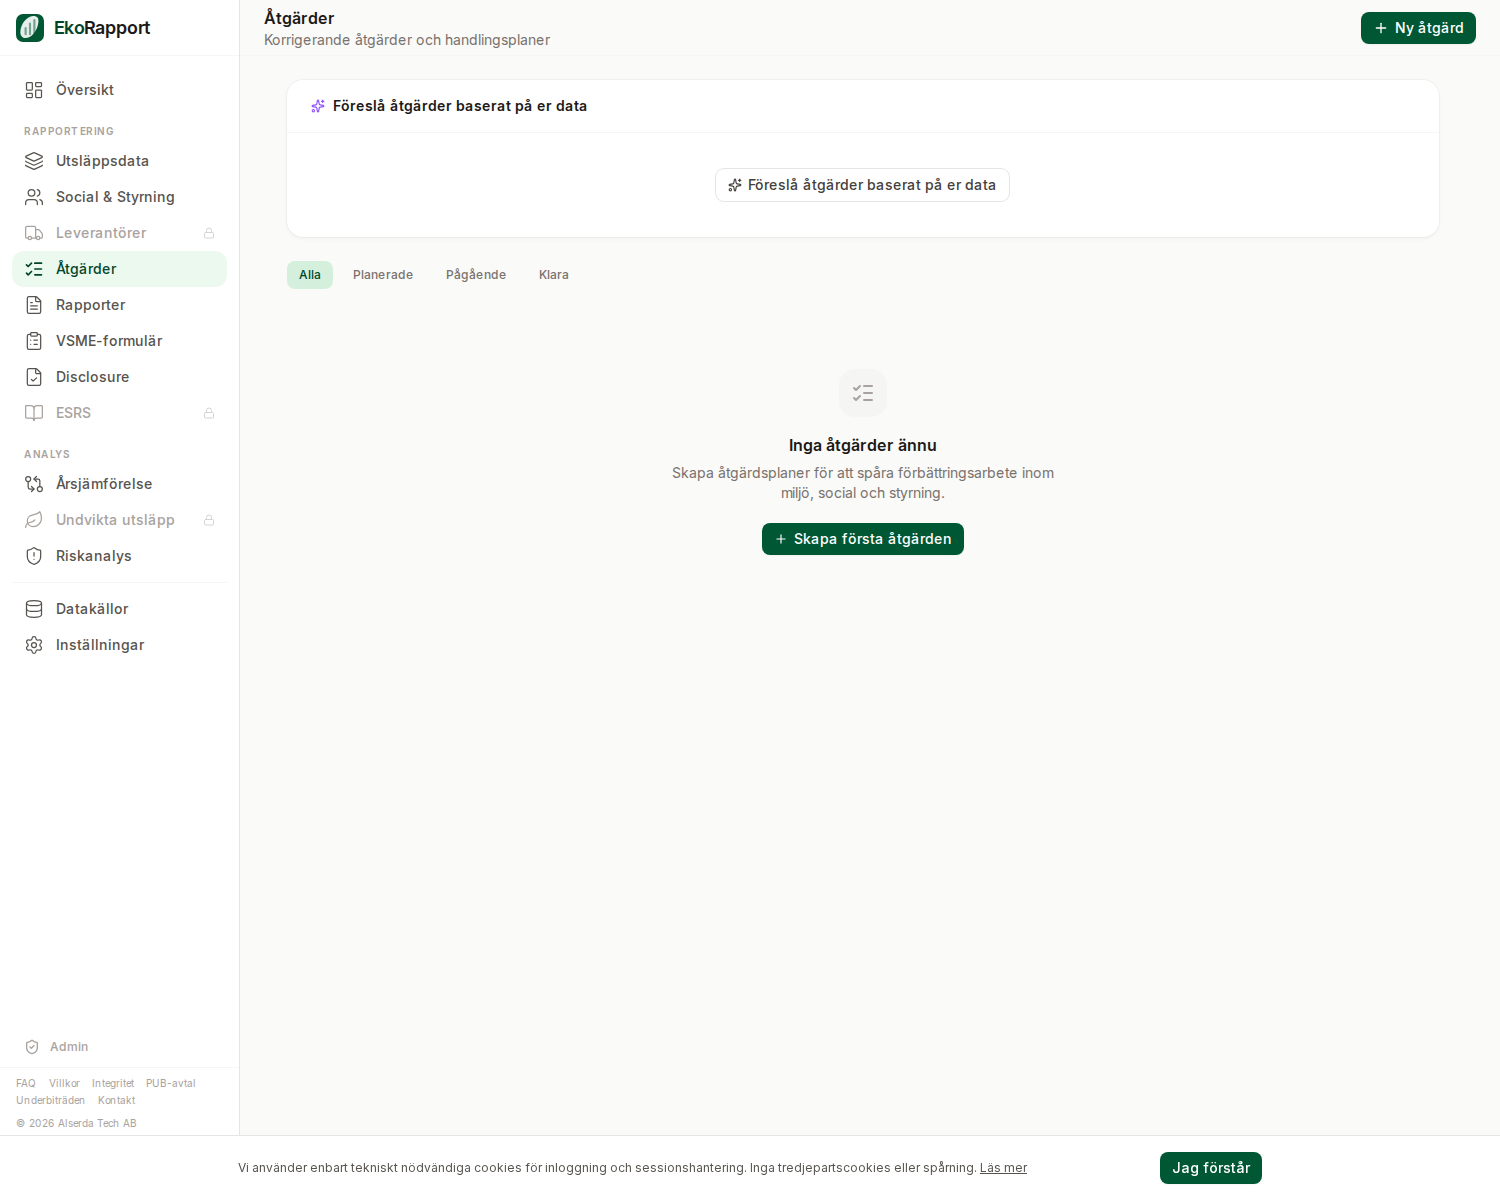Open the Underbiträden footer link
1500x1200 pixels.
click(x=50, y=1101)
